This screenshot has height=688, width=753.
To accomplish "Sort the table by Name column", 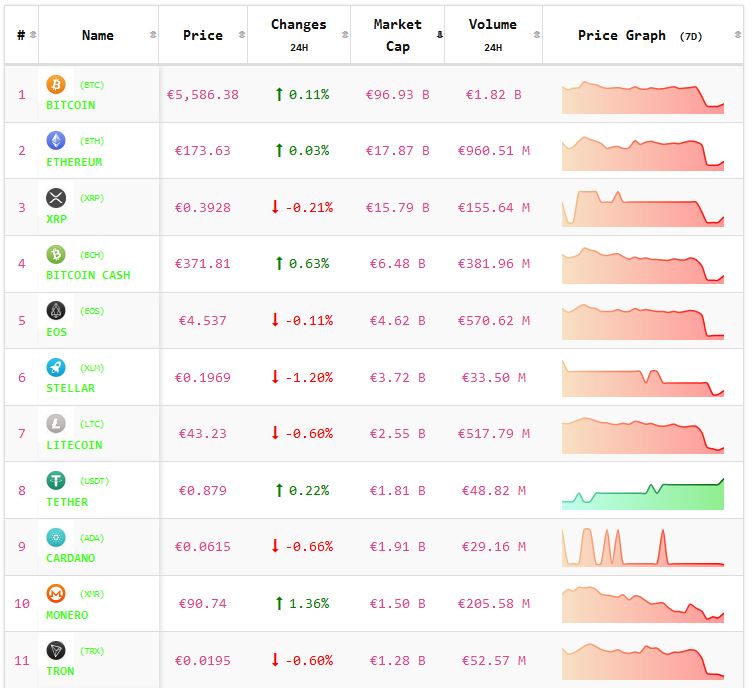I will pyautogui.click(x=98, y=35).
